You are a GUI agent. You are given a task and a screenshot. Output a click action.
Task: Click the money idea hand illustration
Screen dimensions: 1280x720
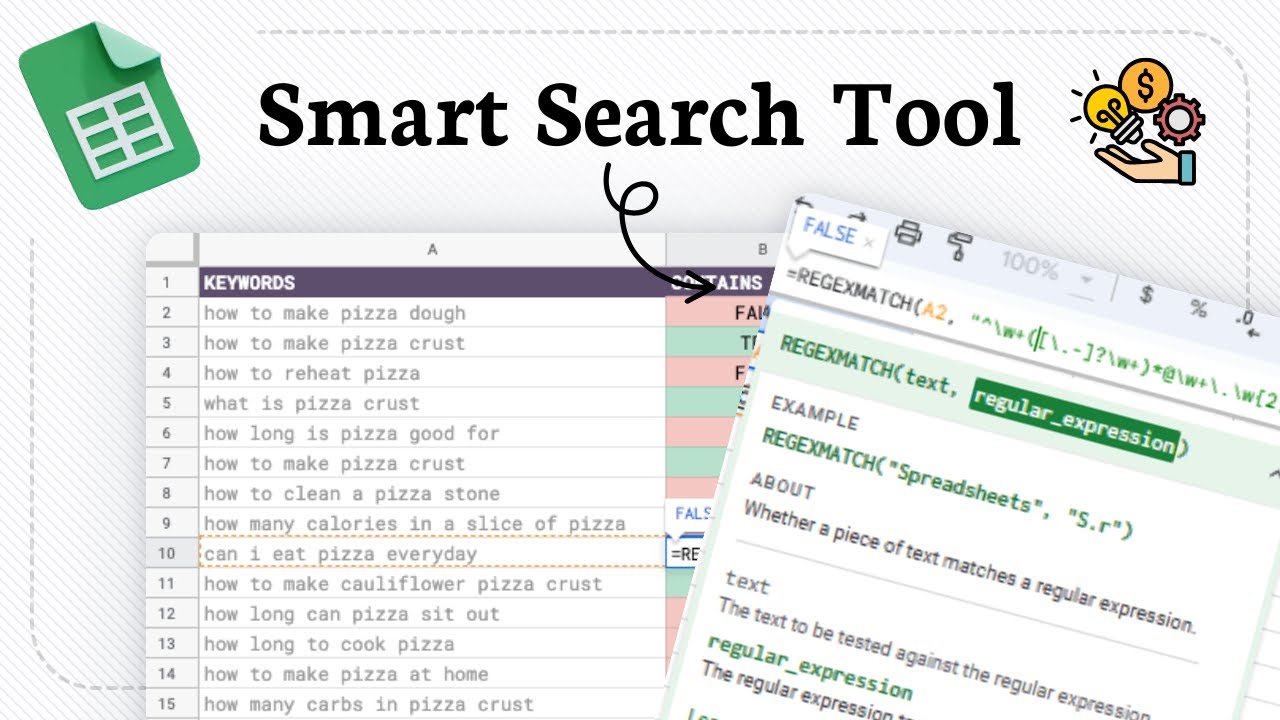click(1138, 120)
